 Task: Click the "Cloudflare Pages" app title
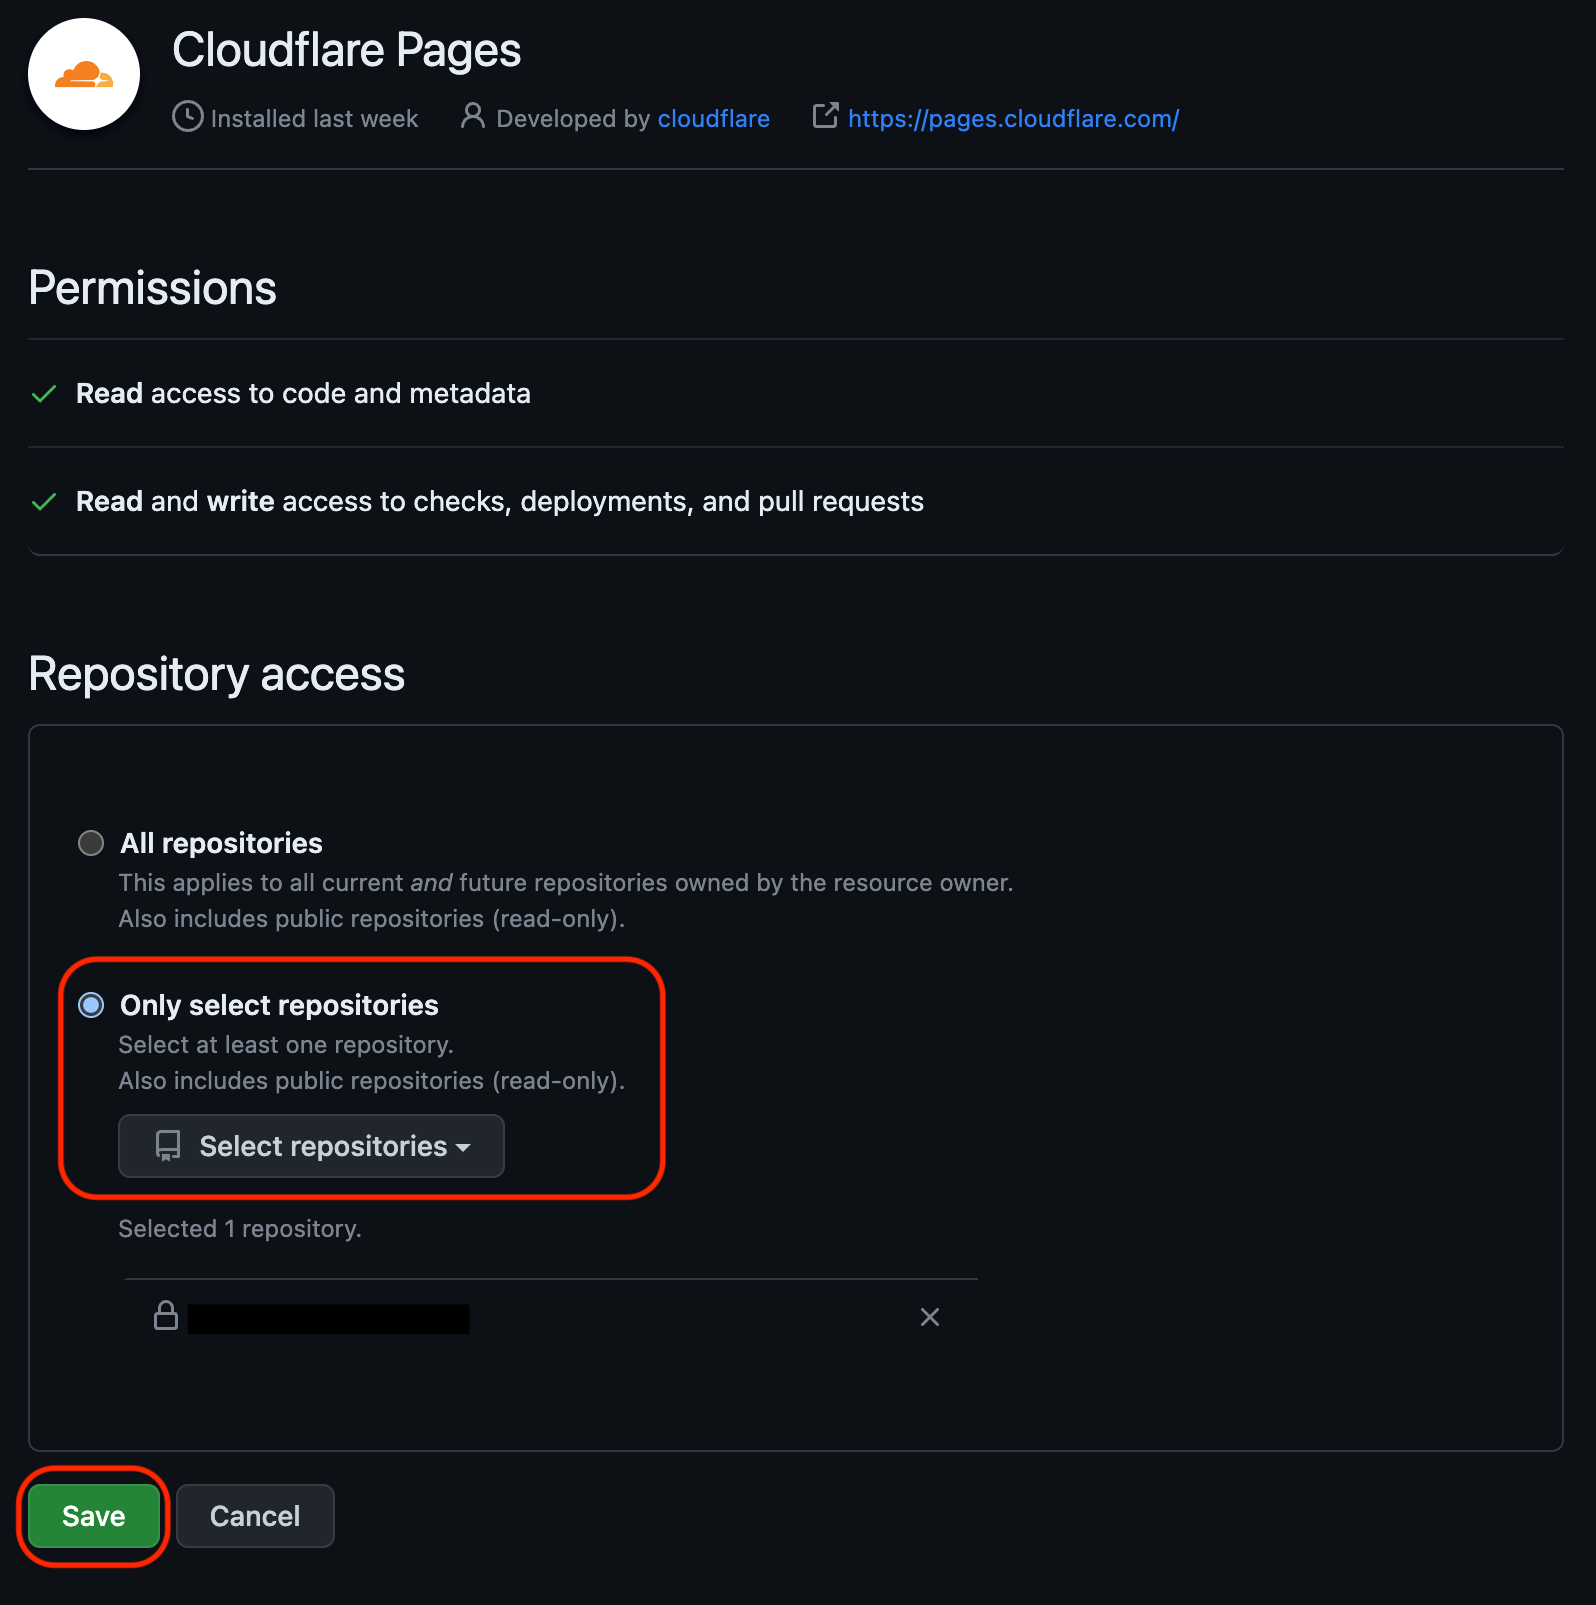coord(346,49)
